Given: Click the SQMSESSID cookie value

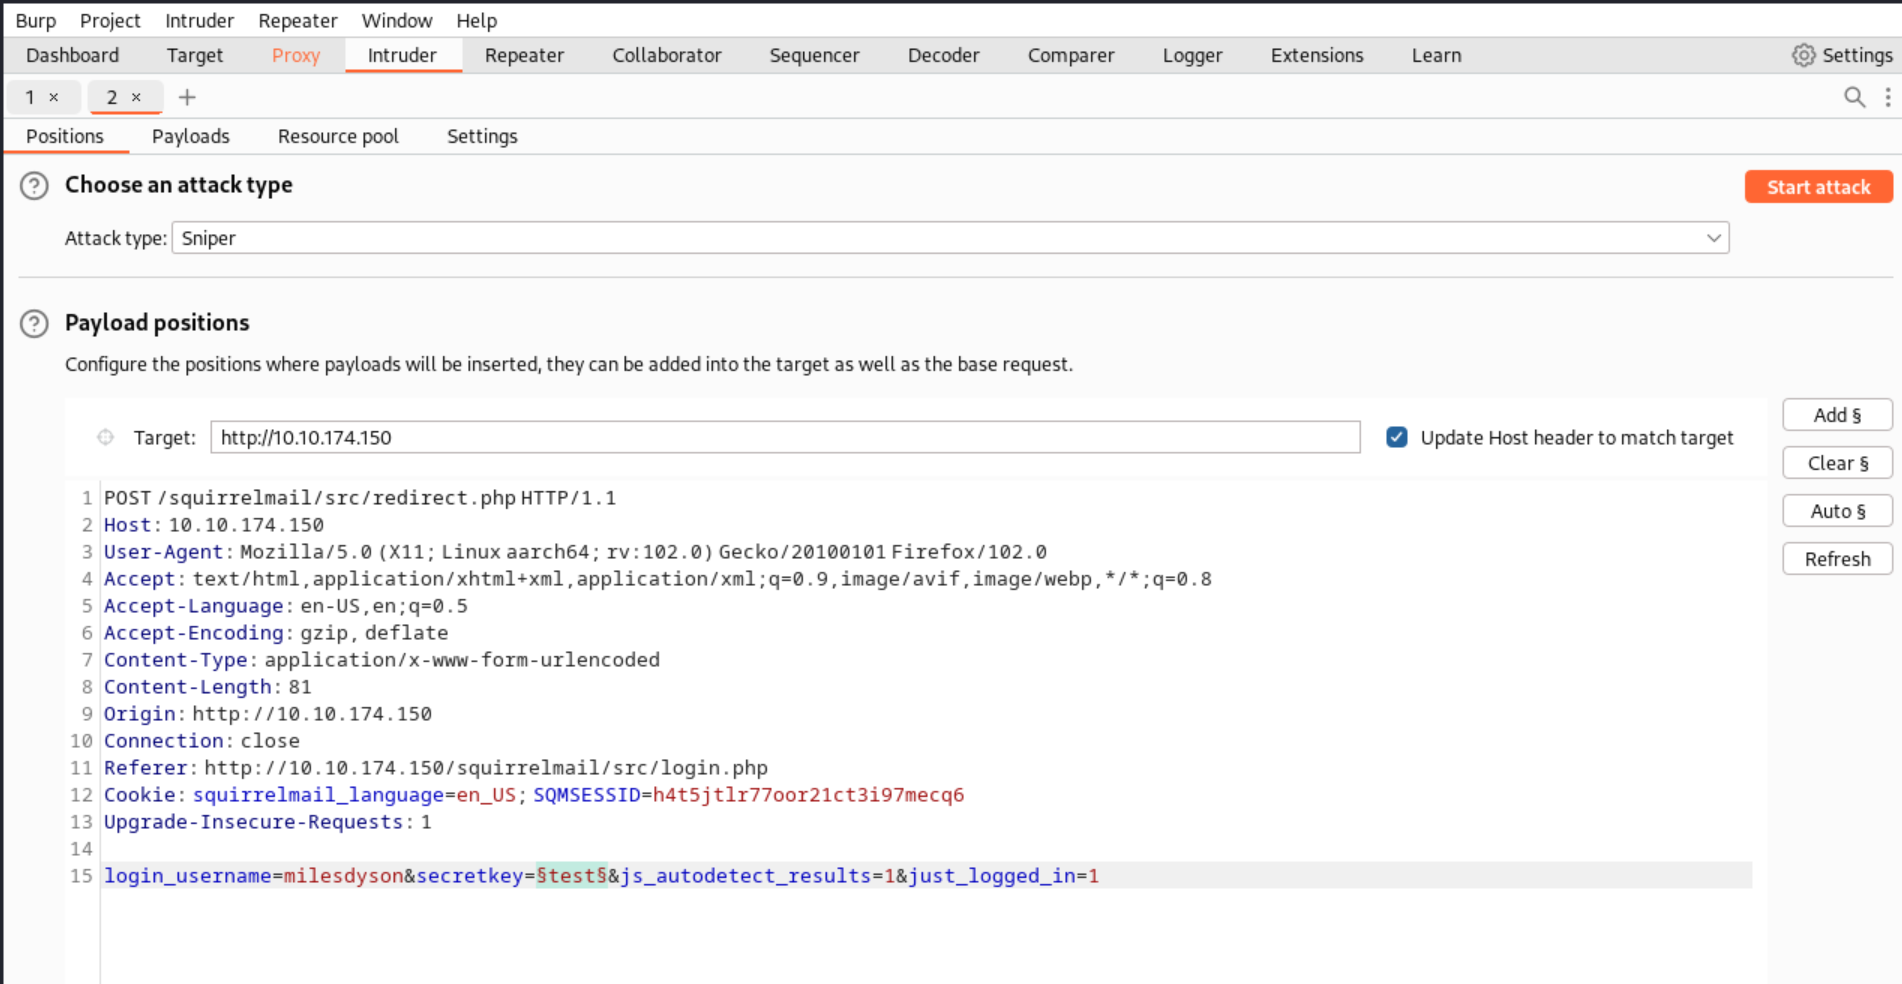Looking at the screenshot, I should 808,795.
